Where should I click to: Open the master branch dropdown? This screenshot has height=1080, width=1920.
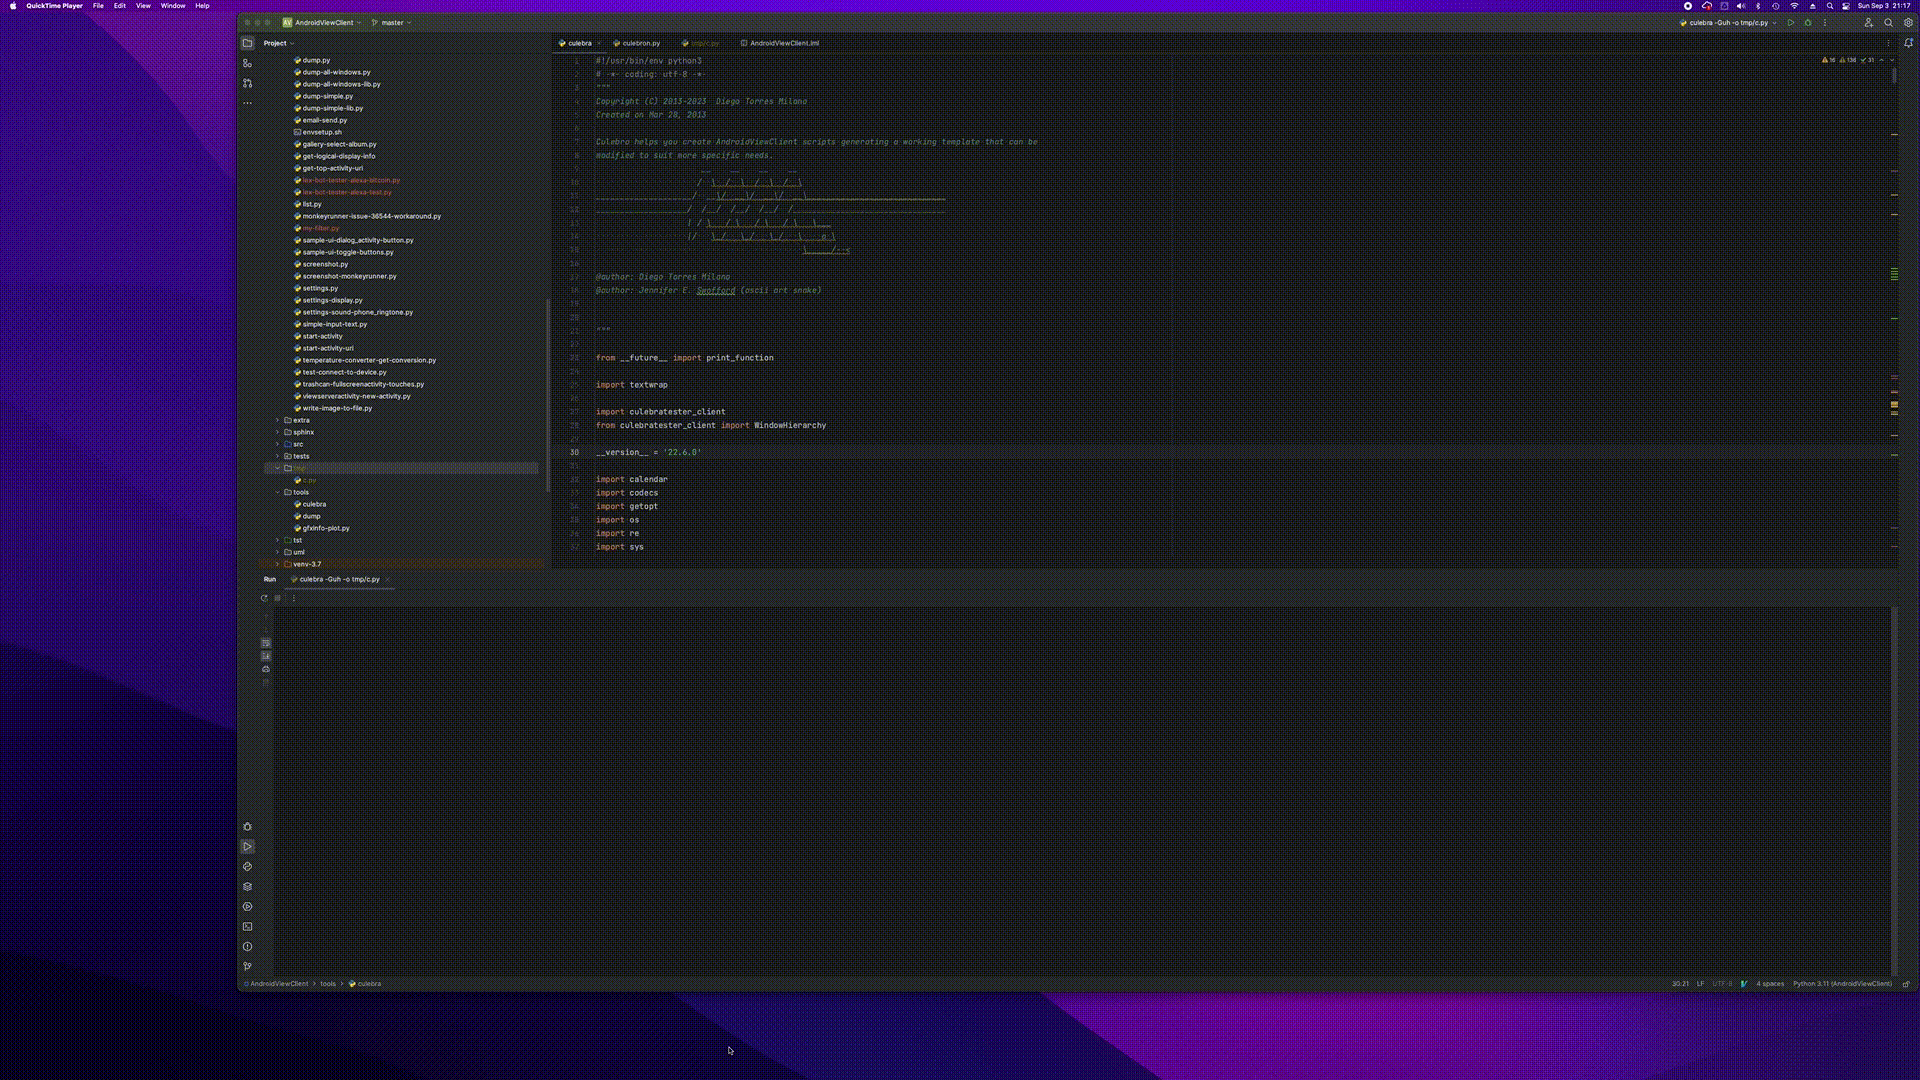pos(392,22)
